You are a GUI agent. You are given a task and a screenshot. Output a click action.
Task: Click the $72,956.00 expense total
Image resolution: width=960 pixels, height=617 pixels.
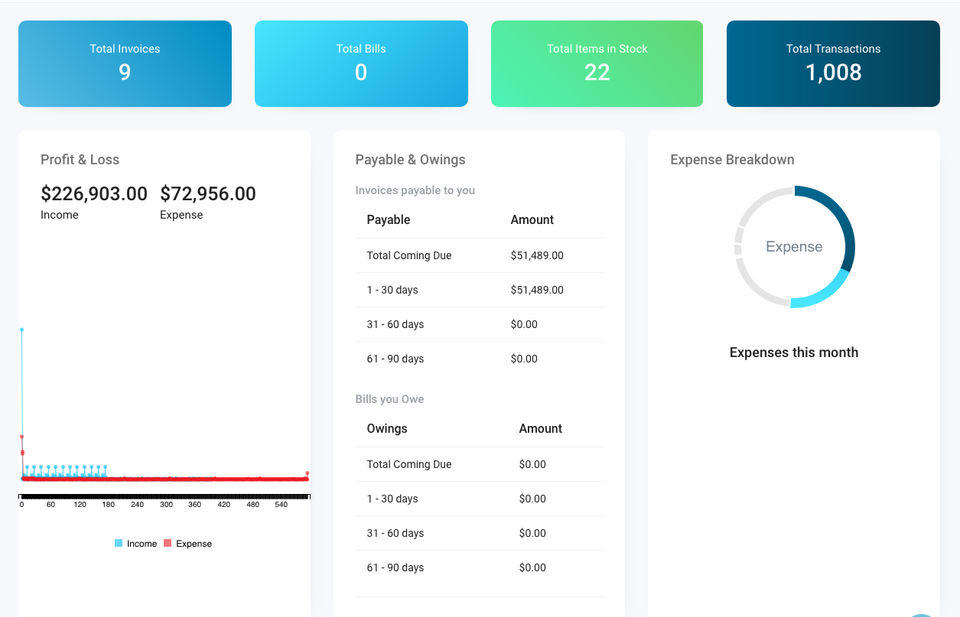pos(208,193)
